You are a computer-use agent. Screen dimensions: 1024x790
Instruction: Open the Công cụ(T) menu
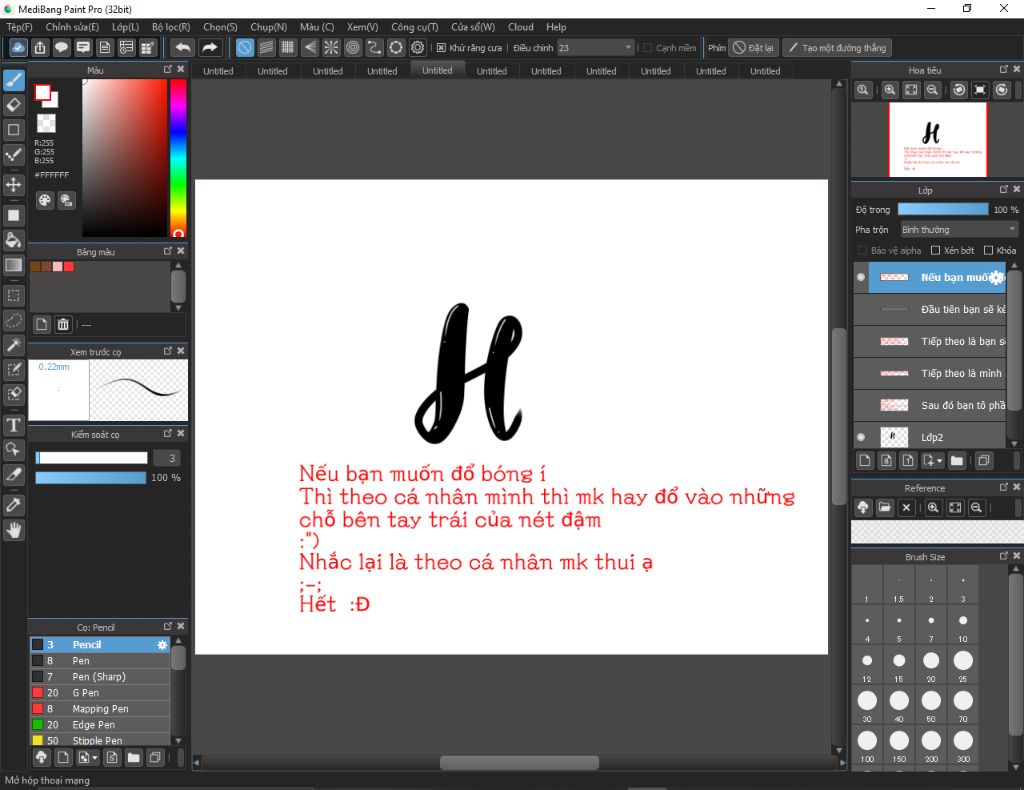(x=415, y=27)
